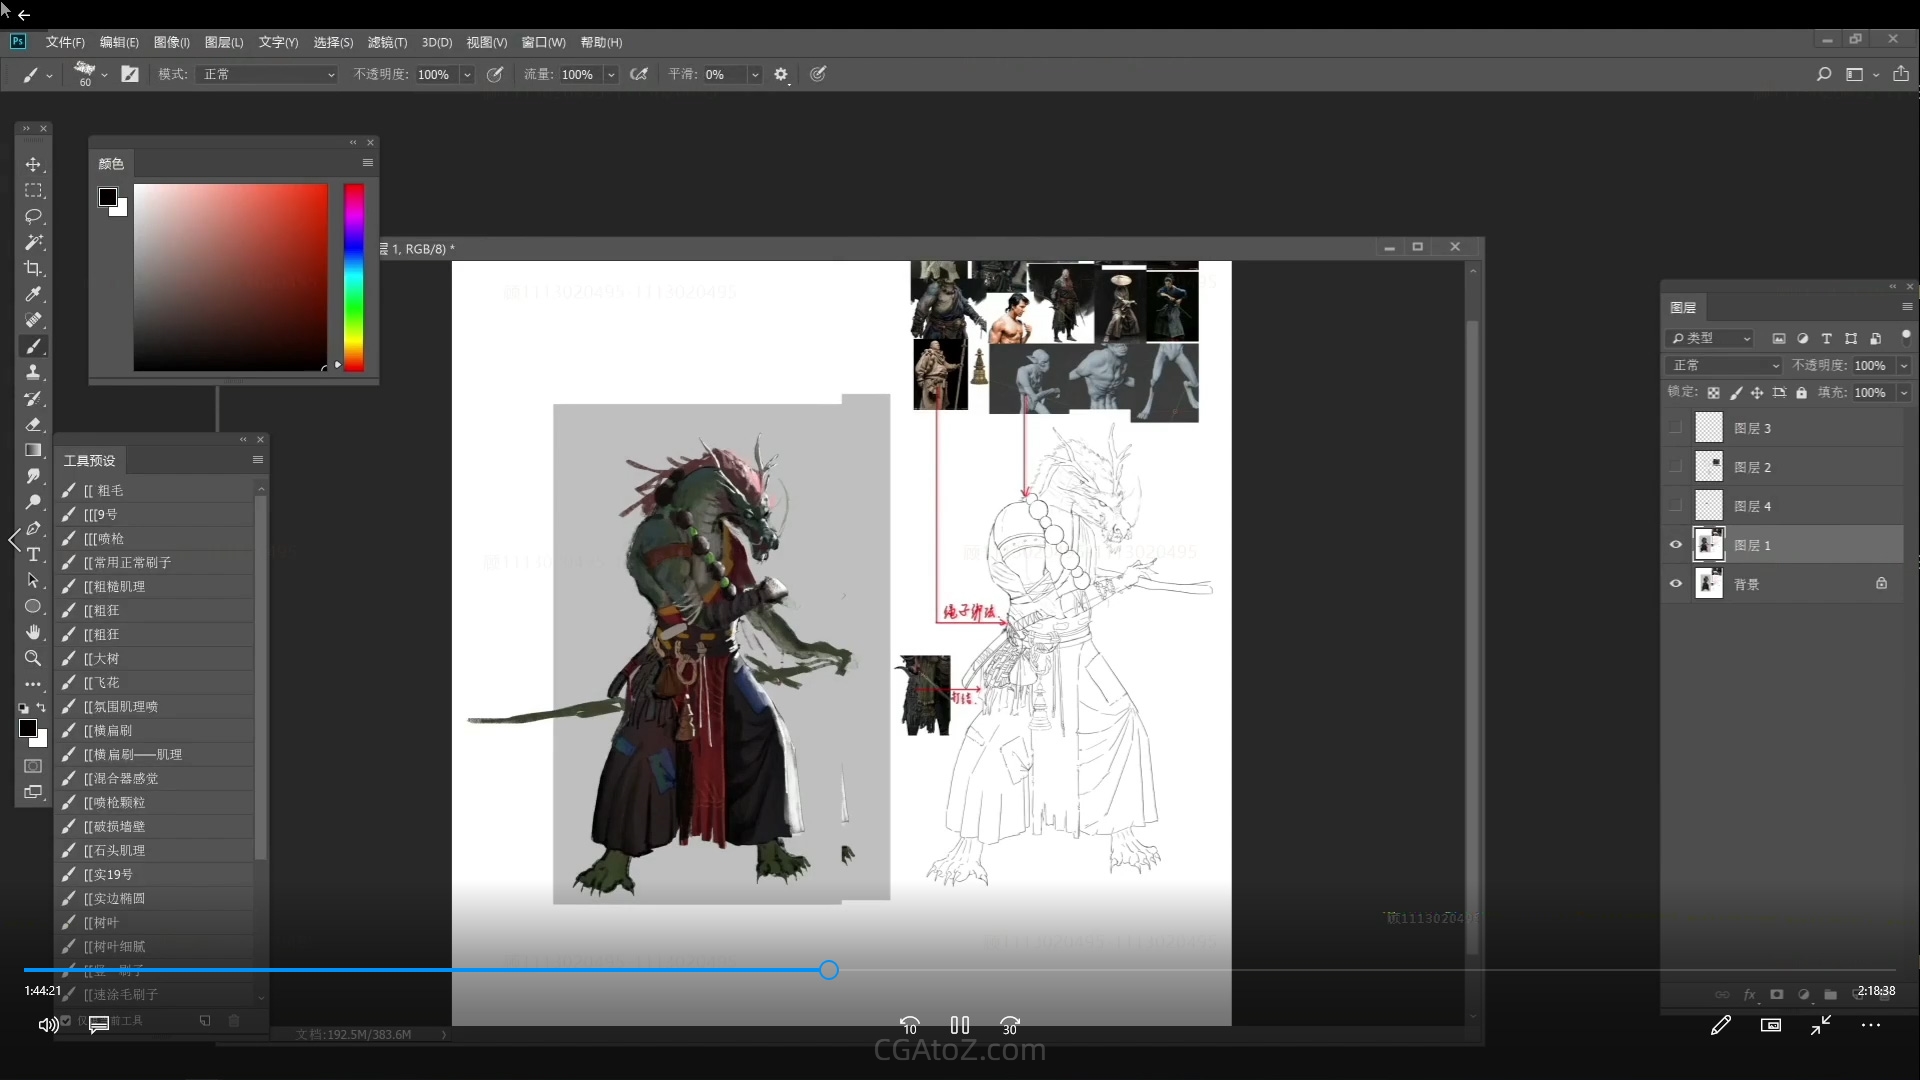
Task: Click the red color picker field
Action: pyautogui.click(x=231, y=277)
